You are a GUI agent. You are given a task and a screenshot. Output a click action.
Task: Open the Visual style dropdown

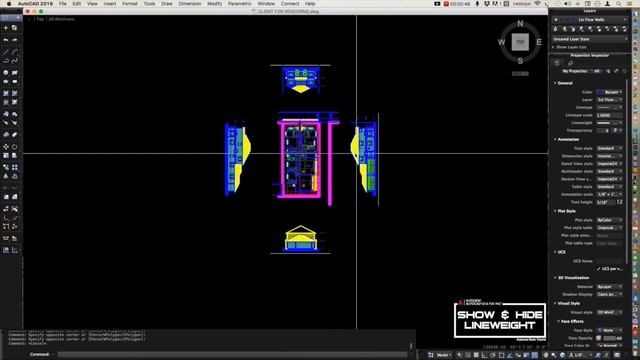point(609,312)
